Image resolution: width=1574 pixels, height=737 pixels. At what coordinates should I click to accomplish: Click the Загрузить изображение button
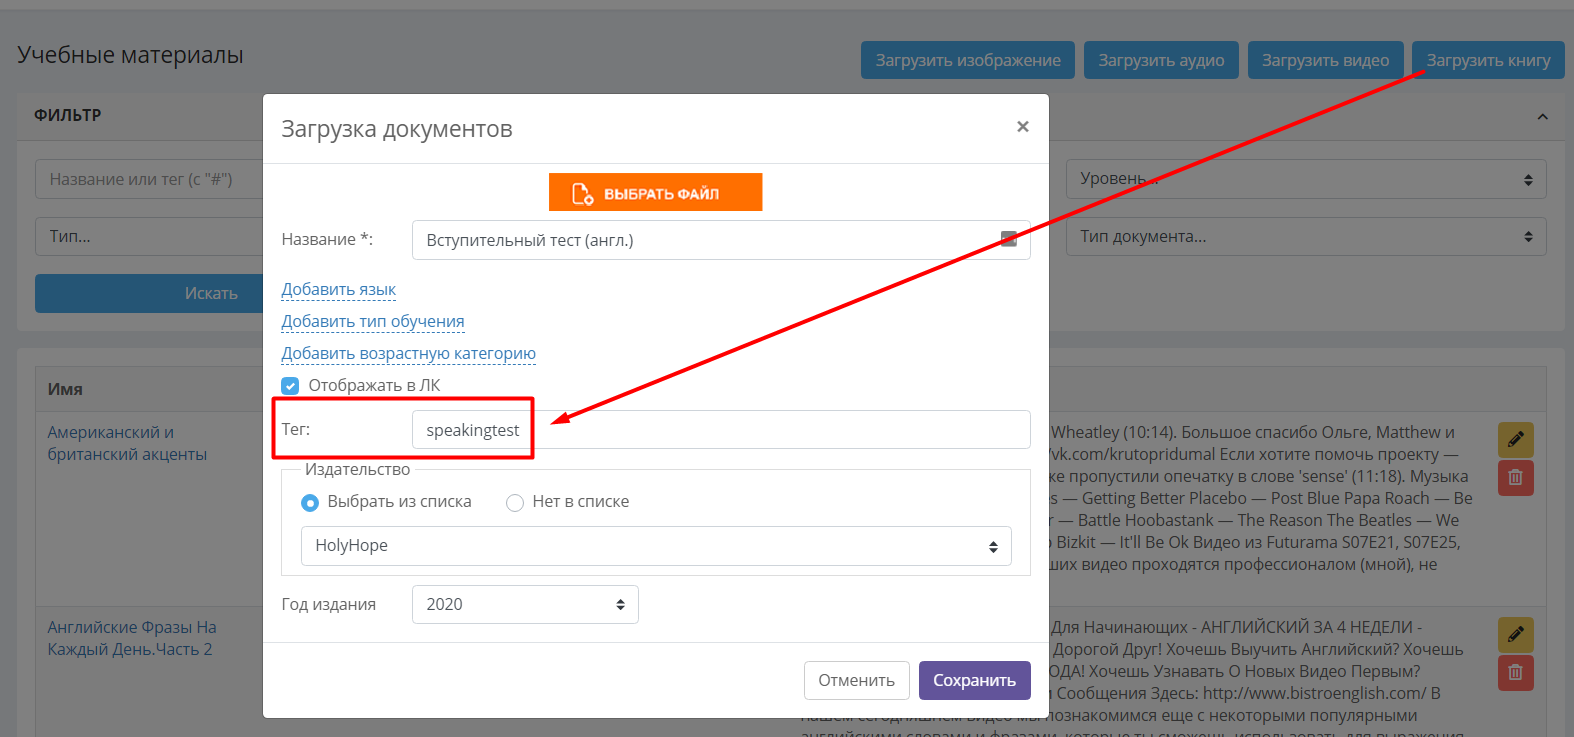click(x=968, y=60)
